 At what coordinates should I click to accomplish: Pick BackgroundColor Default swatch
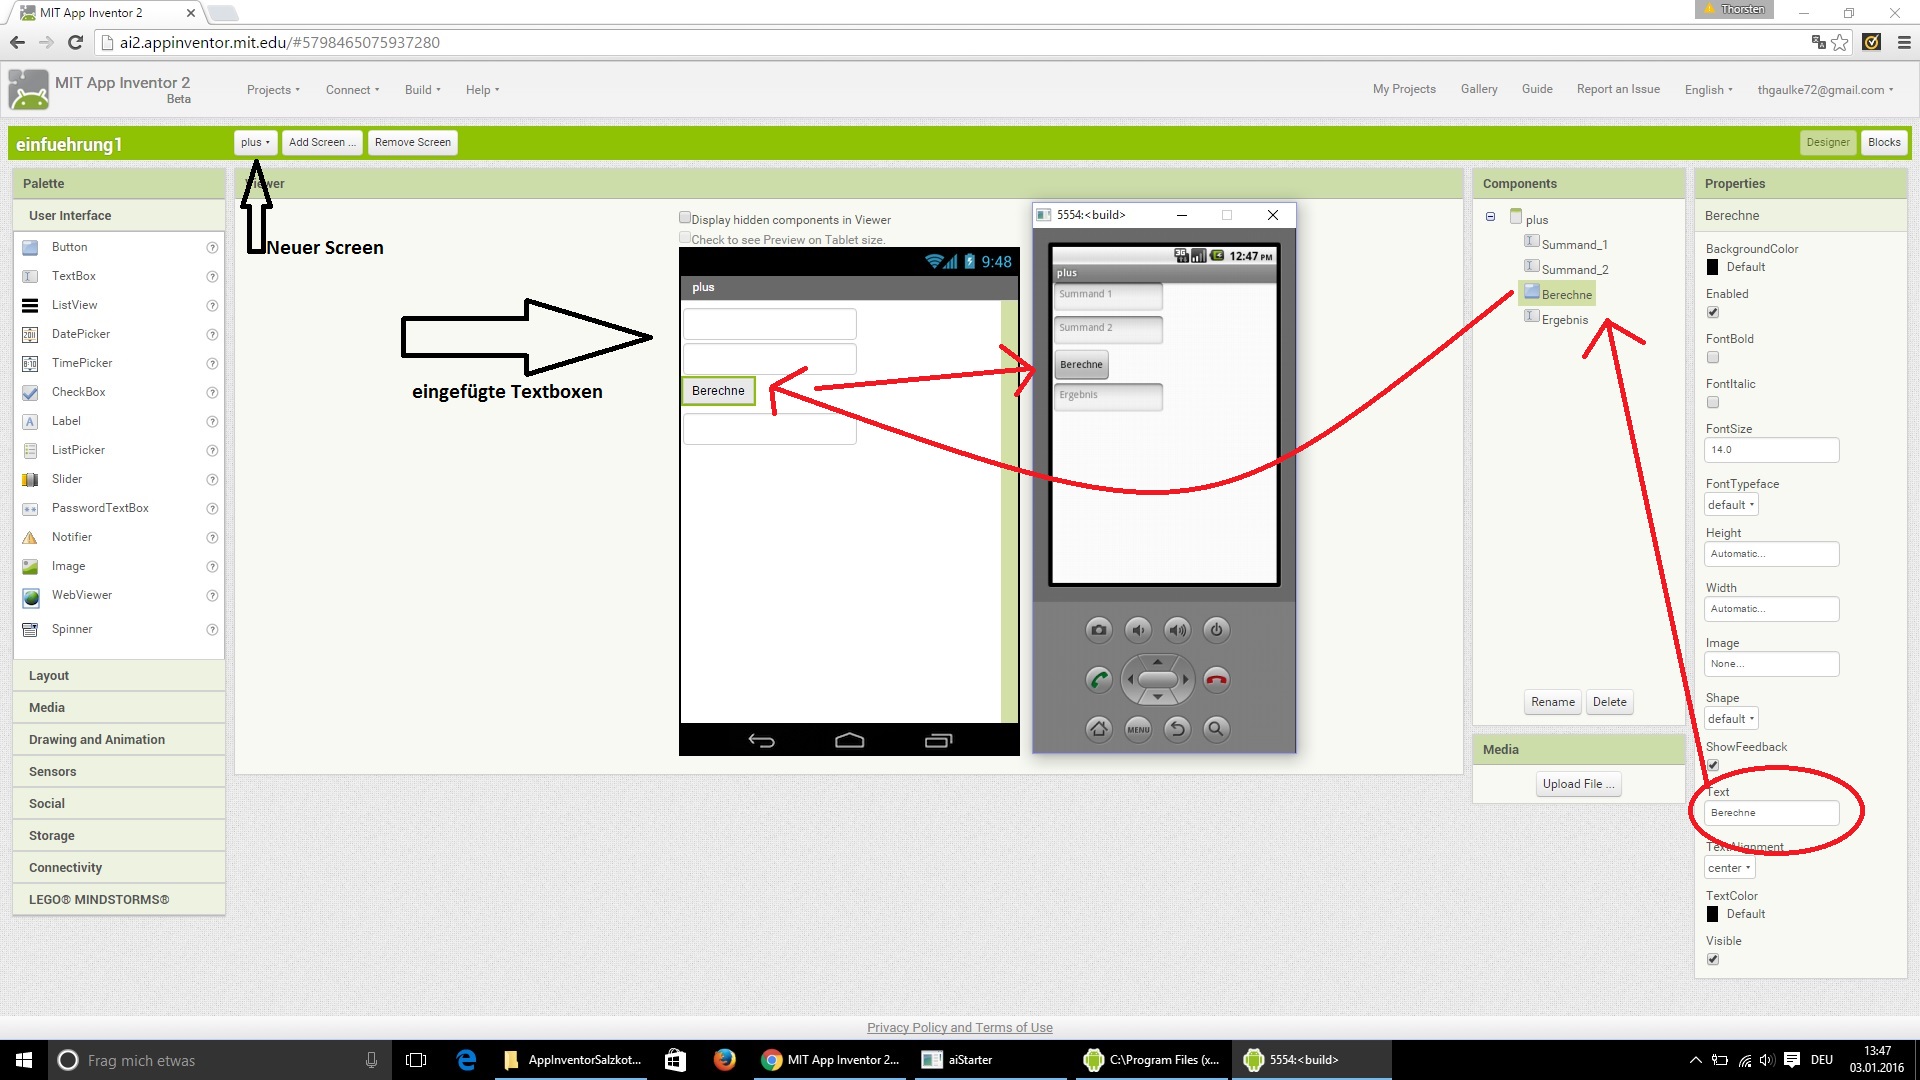click(1712, 267)
